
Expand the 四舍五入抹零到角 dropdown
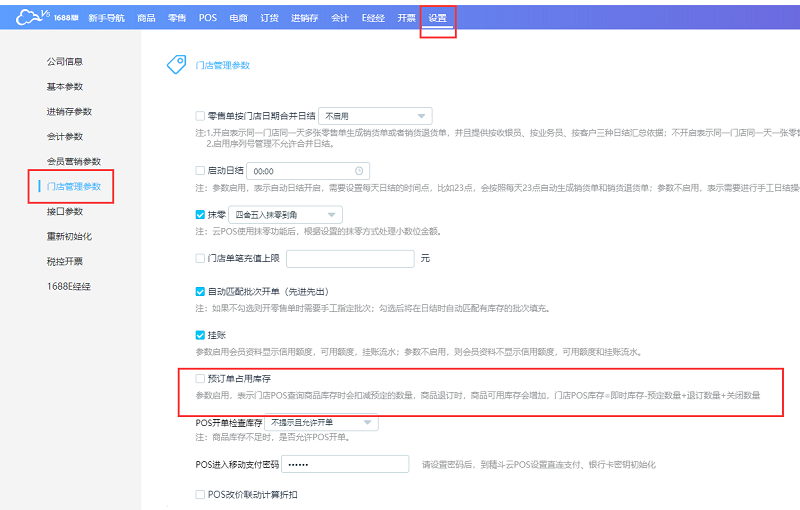click(285, 214)
